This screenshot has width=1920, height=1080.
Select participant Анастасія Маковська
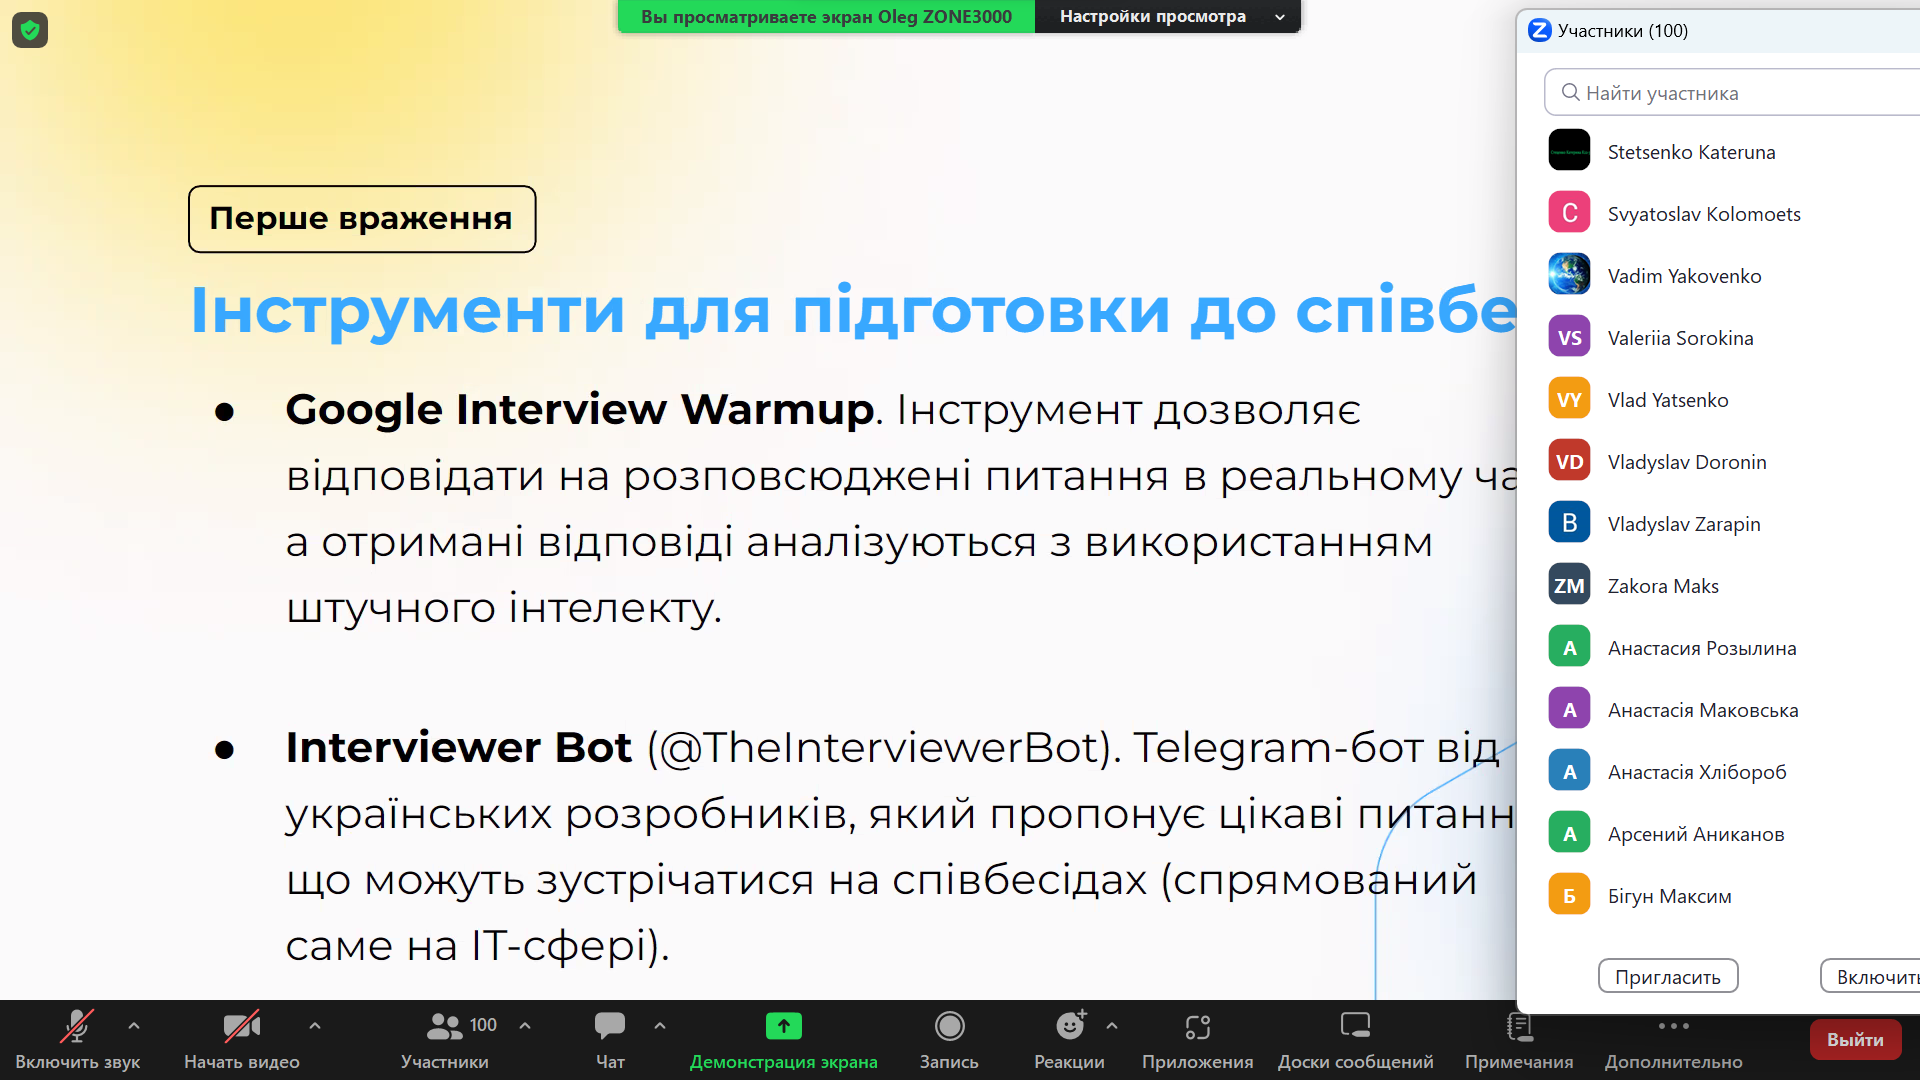(x=1718, y=710)
